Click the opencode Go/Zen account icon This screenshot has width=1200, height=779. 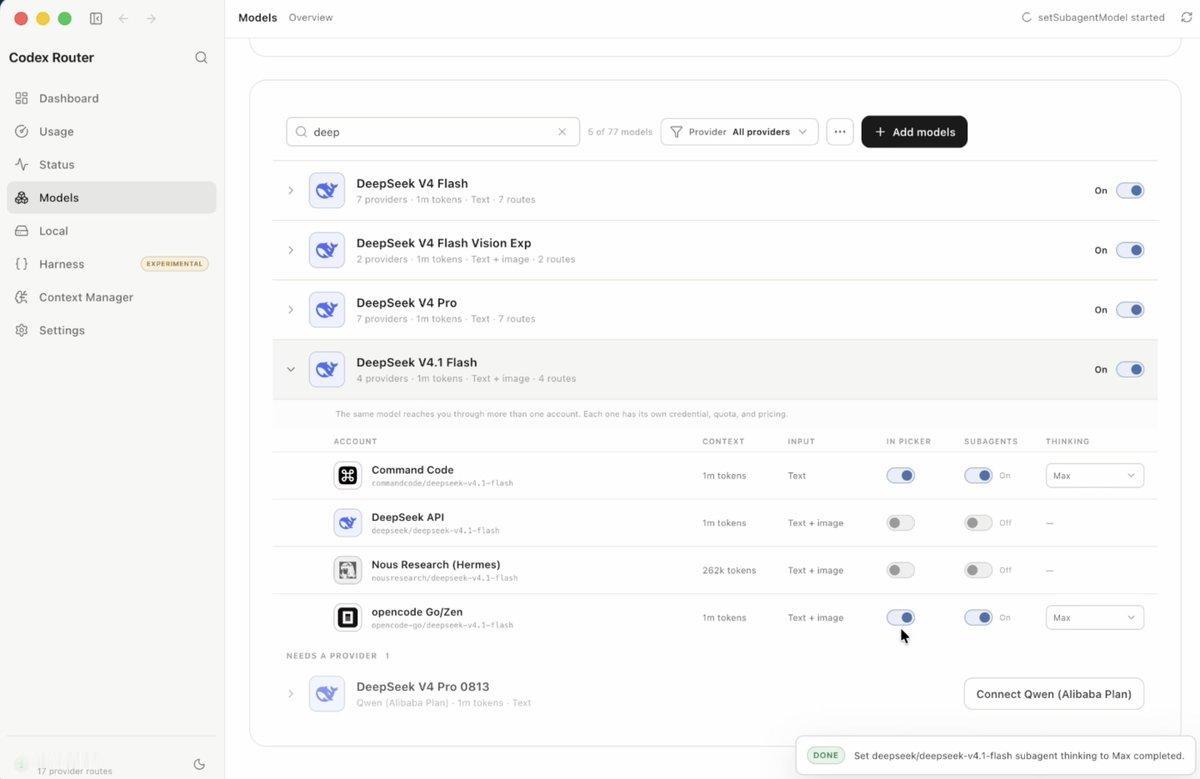348,618
